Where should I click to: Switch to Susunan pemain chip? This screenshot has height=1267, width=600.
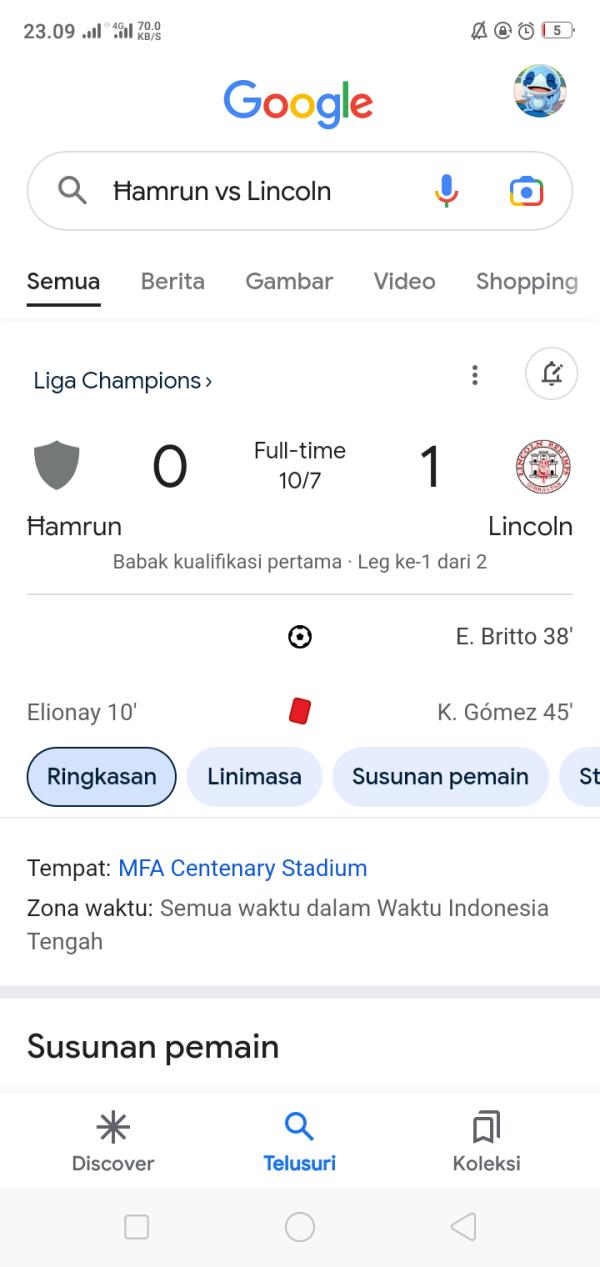[440, 776]
